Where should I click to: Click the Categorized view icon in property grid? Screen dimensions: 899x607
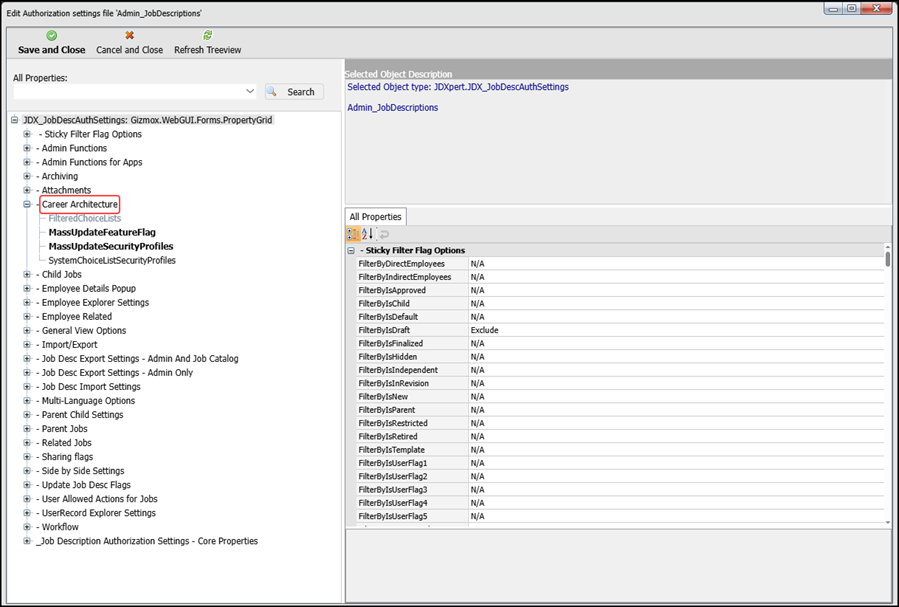353,234
